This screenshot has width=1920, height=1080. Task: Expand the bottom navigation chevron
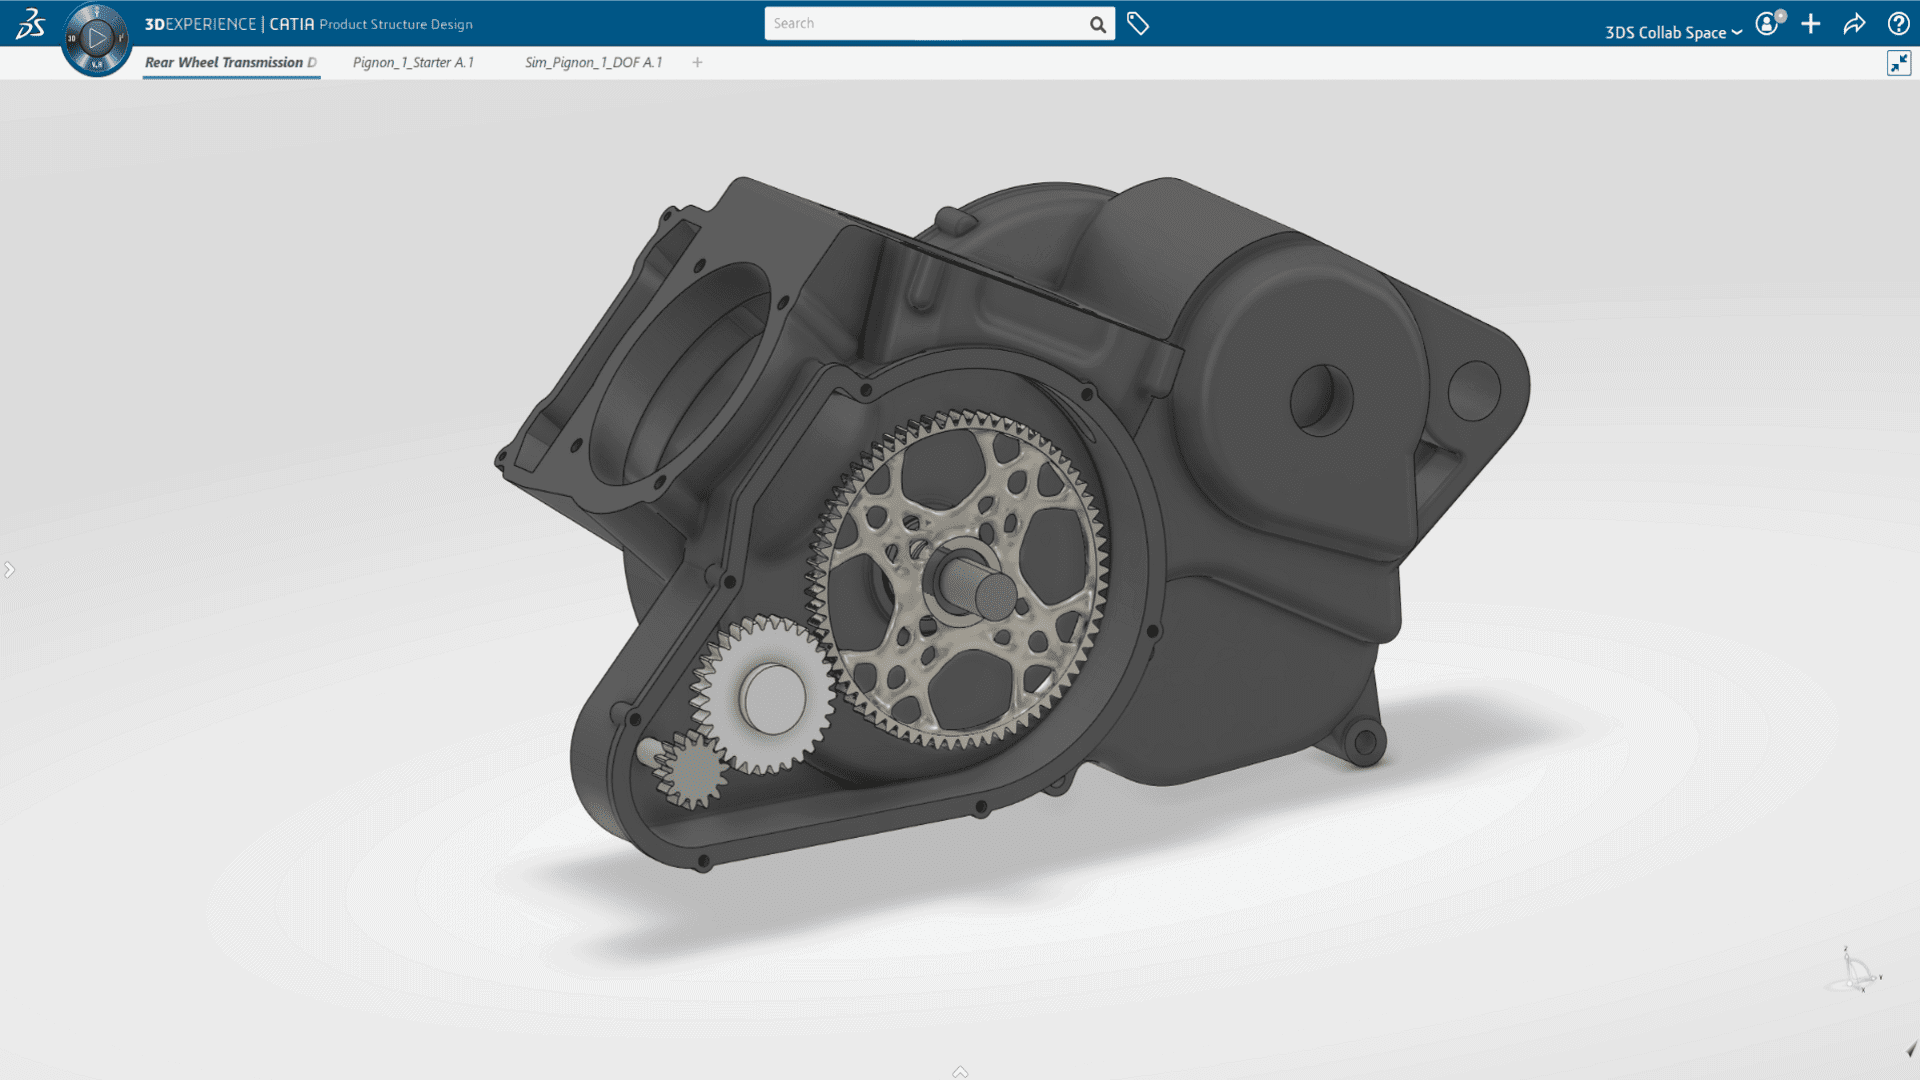(x=959, y=1072)
